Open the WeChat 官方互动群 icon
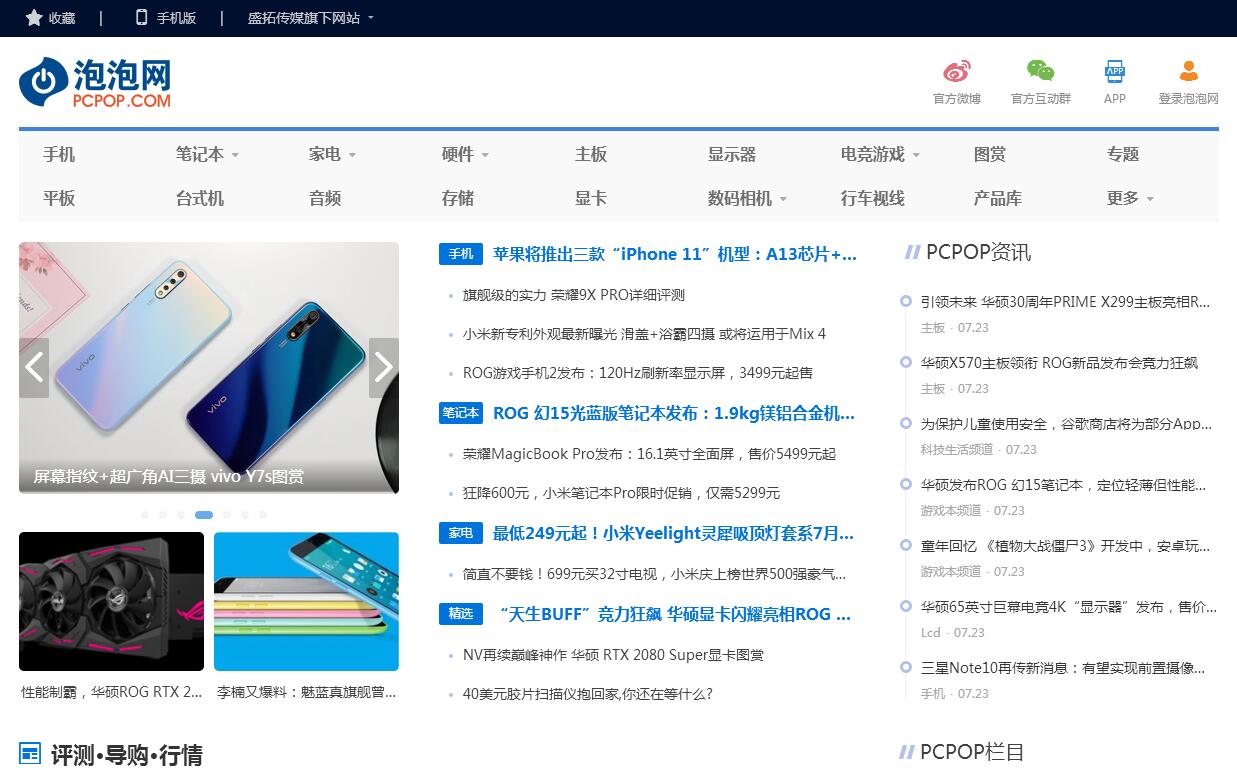 coord(1040,71)
